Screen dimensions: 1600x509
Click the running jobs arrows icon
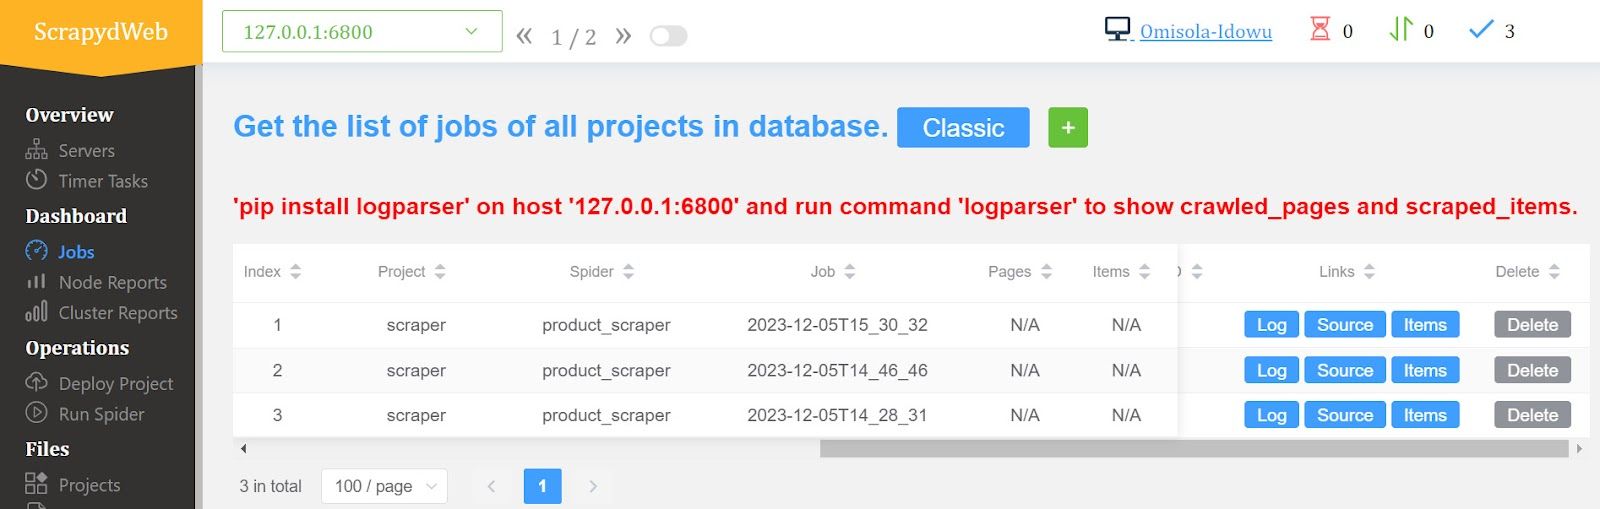[x=1401, y=30]
